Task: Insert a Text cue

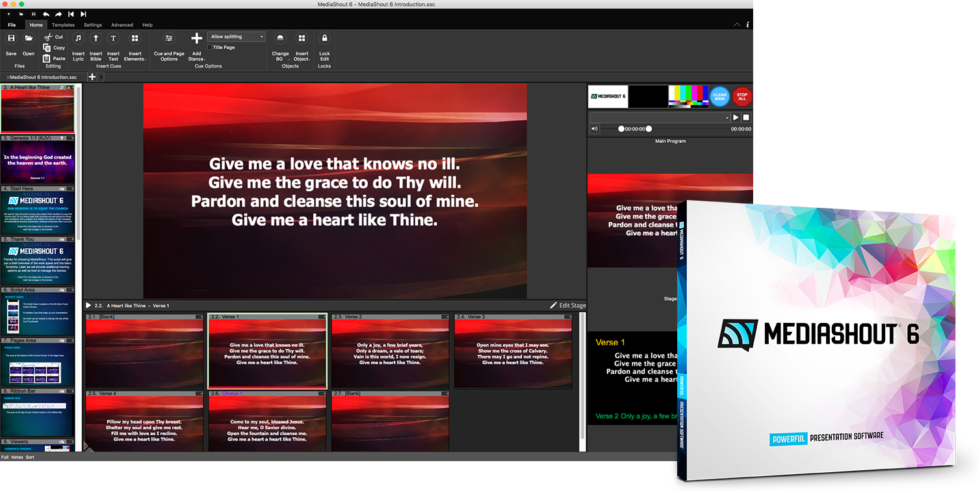Action: tap(113, 45)
